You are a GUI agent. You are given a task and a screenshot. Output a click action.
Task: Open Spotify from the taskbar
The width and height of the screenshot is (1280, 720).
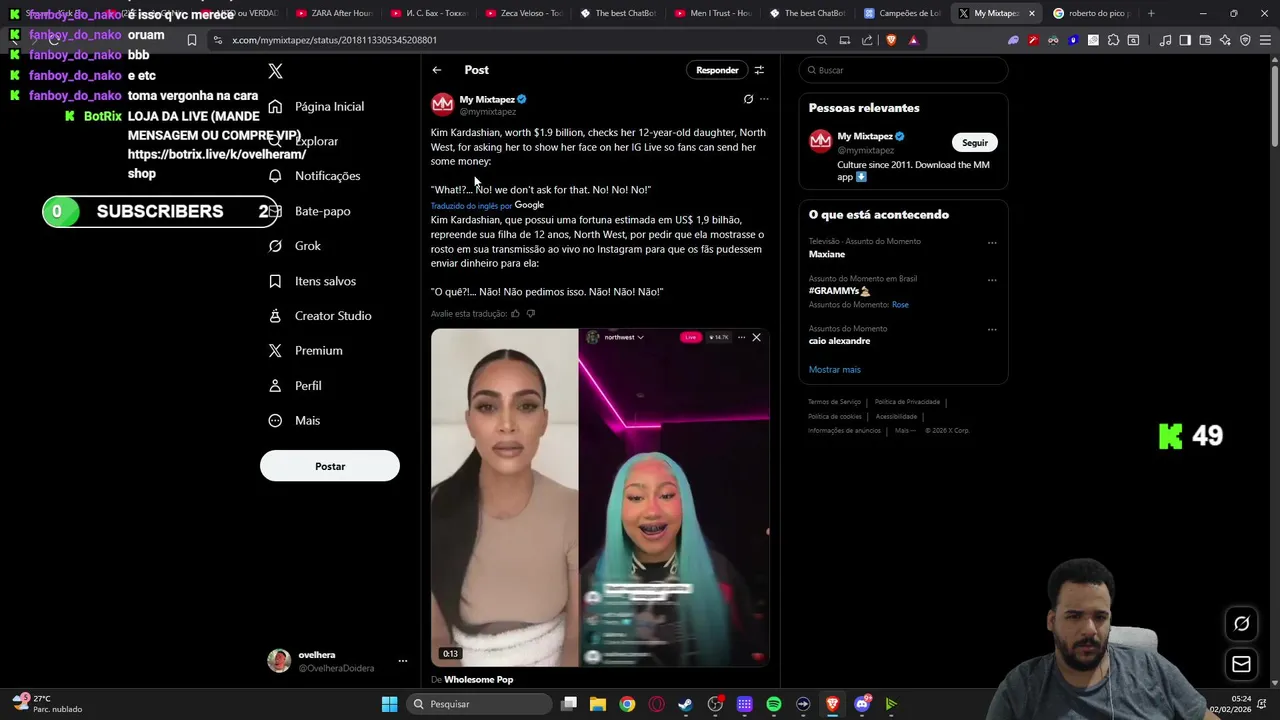coord(774,704)
